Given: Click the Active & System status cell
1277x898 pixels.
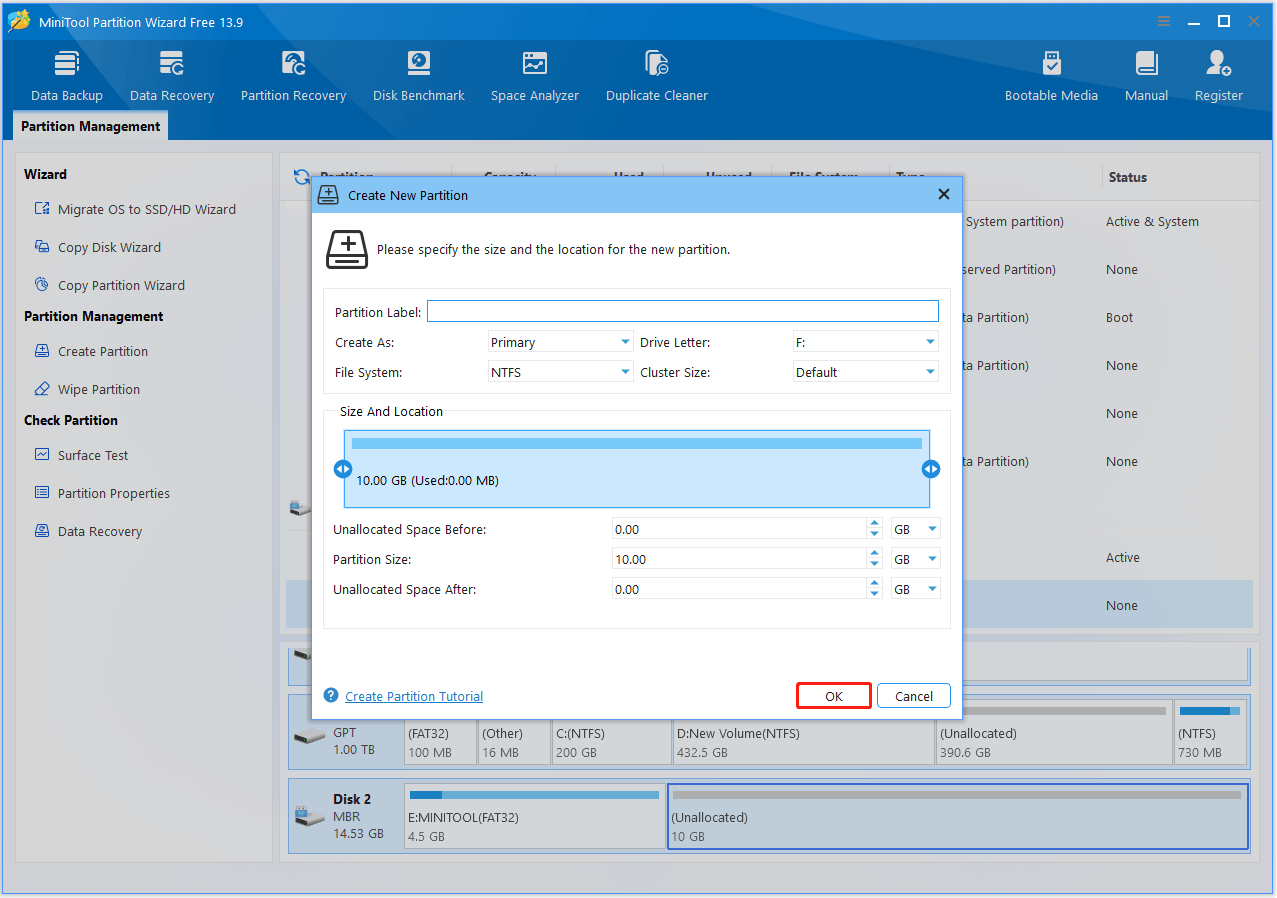Looking at the screenshot, I should [x=1152, y=221].
